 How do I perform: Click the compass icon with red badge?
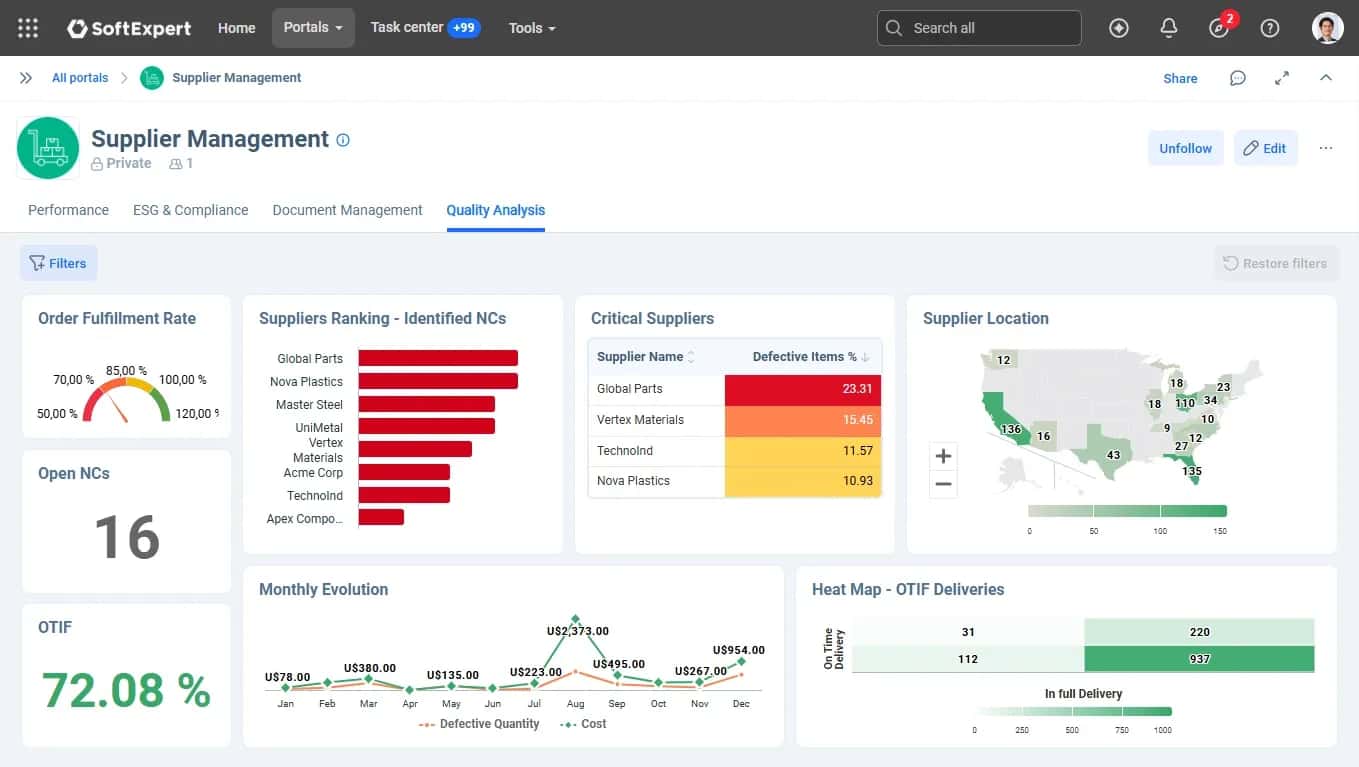coord(1219,28)
